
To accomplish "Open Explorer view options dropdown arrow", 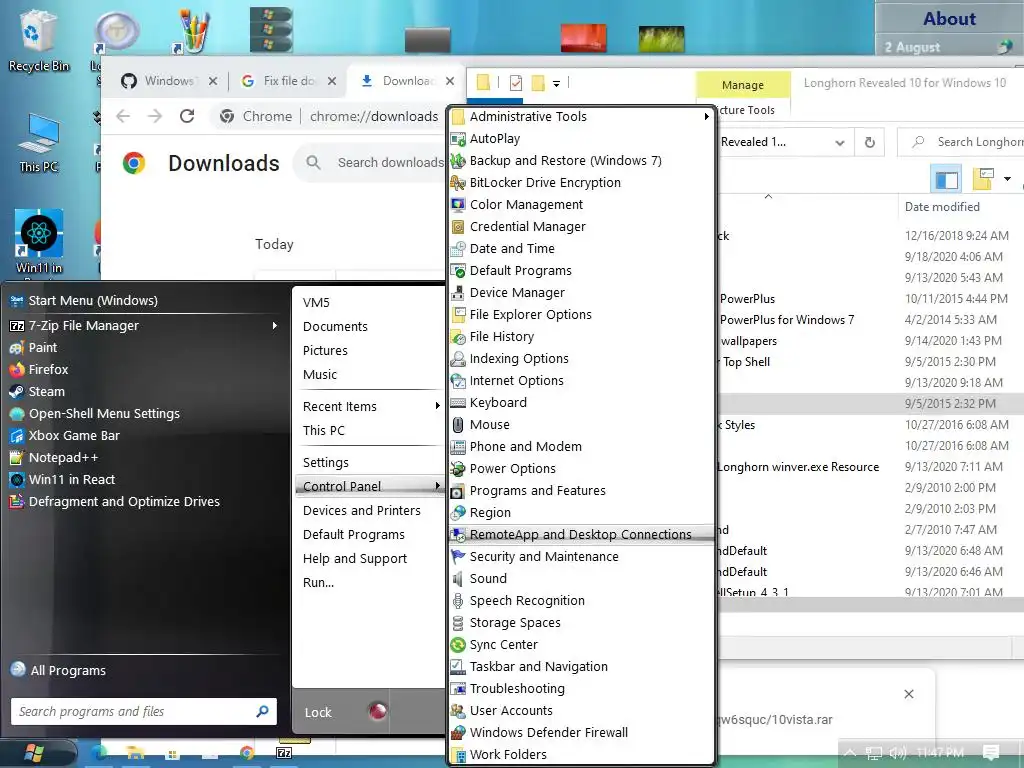I will tap(1008, 179).
